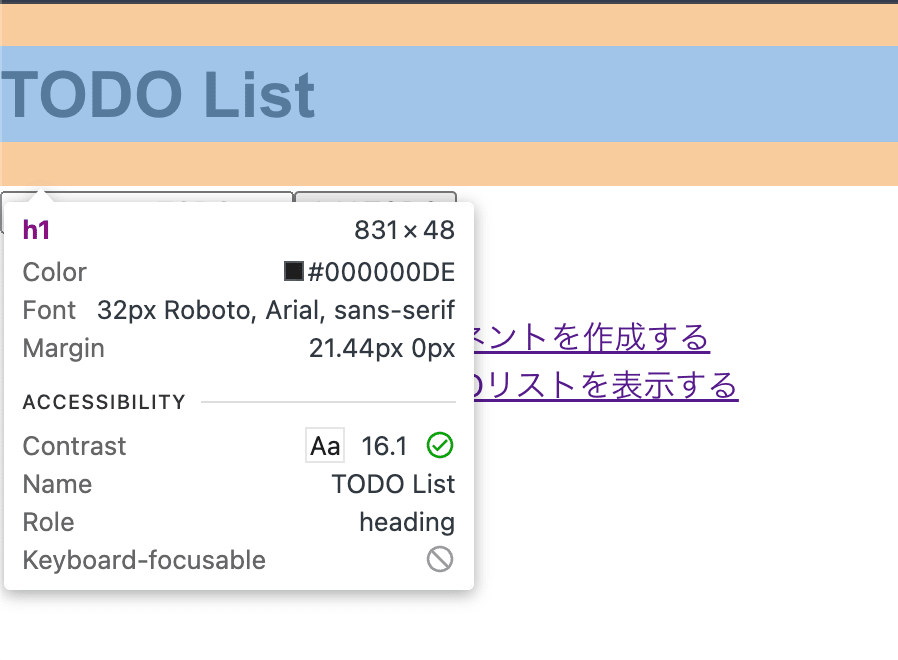Click the orange margin band above heading
Screen dimensions: 898x660
(x=449, y=24)
